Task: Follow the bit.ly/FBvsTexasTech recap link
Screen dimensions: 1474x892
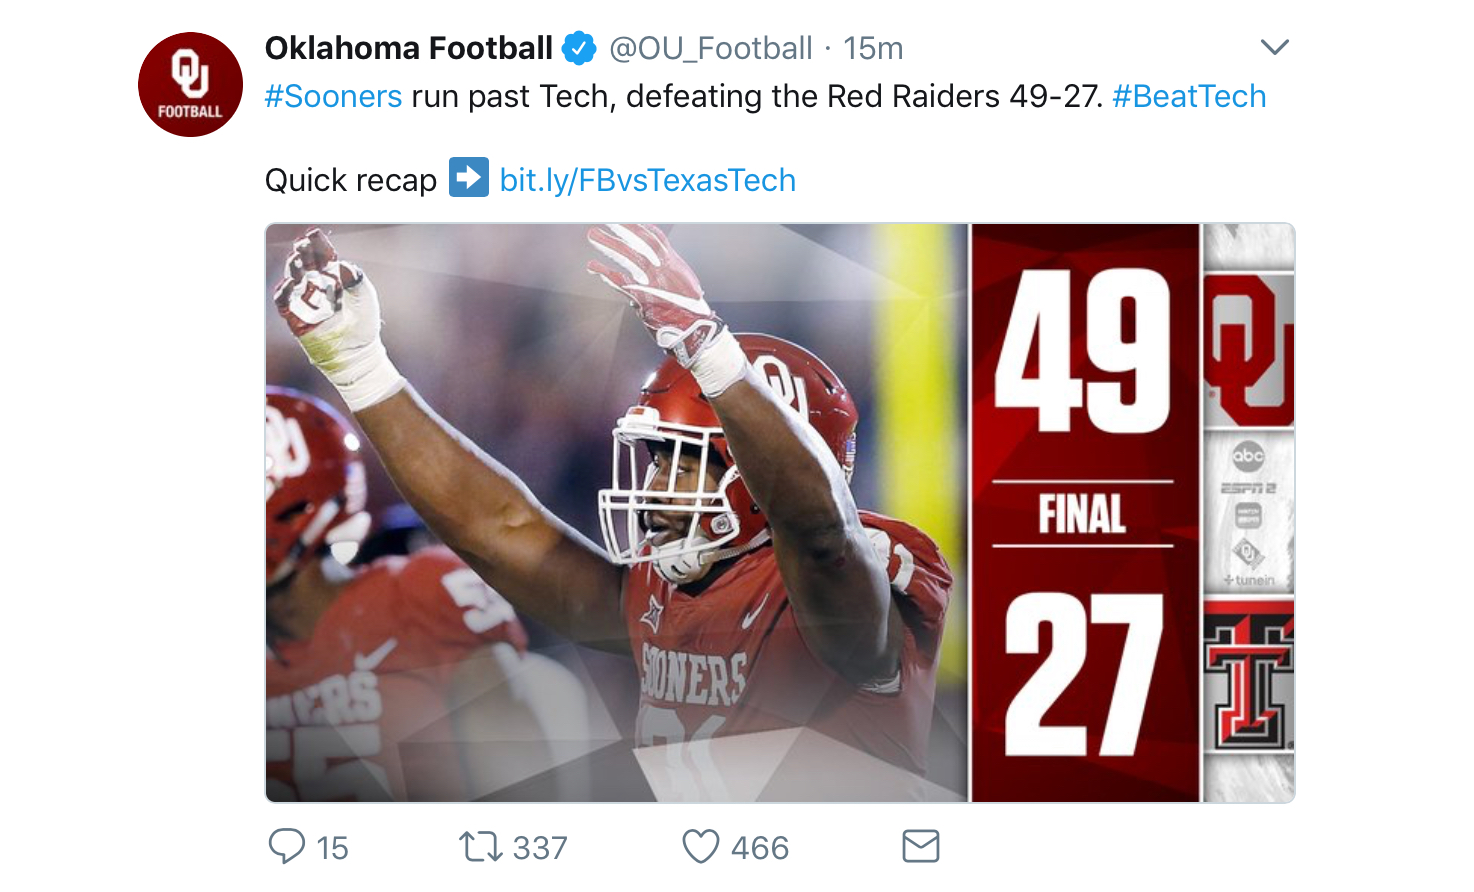Action: pos(647,180)
